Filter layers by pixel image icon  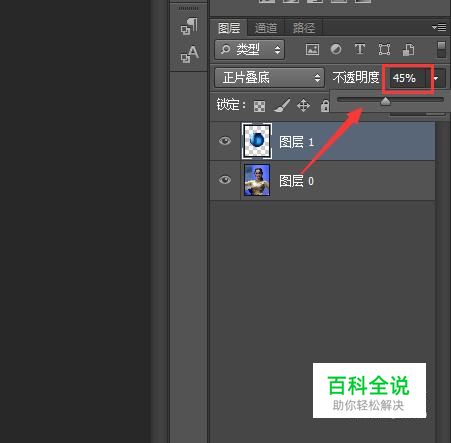312,50
